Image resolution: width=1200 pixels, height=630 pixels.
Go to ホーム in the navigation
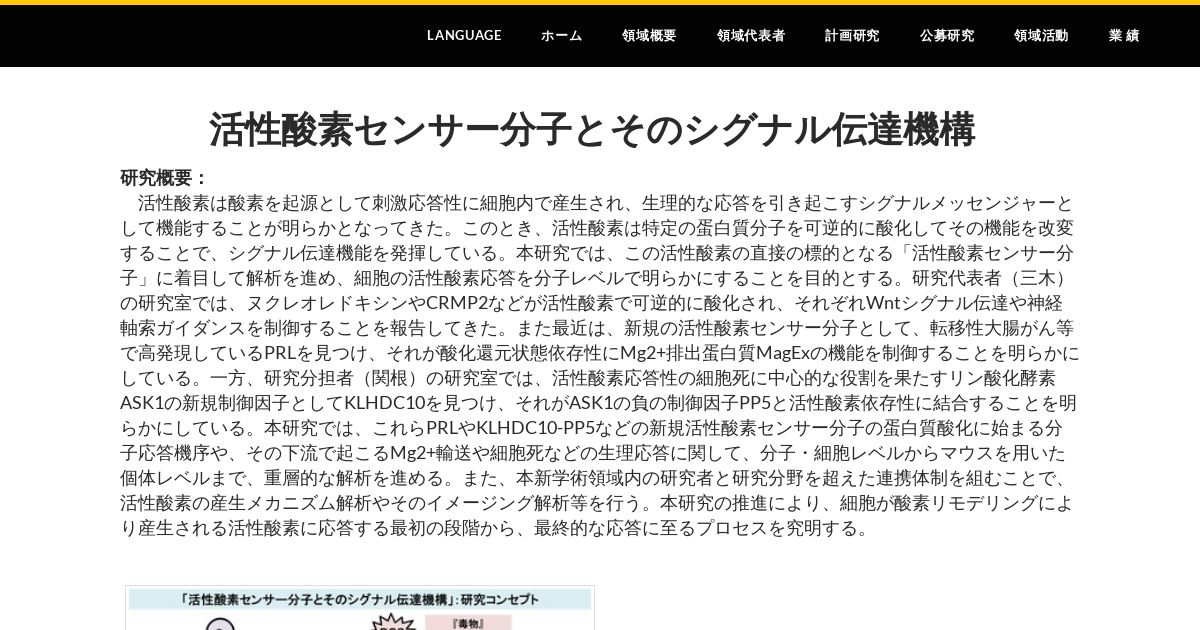(x=562, y=36)
